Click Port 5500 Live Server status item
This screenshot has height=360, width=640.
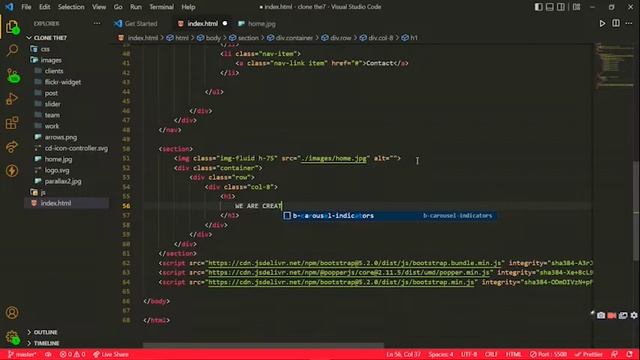(548, 354)
